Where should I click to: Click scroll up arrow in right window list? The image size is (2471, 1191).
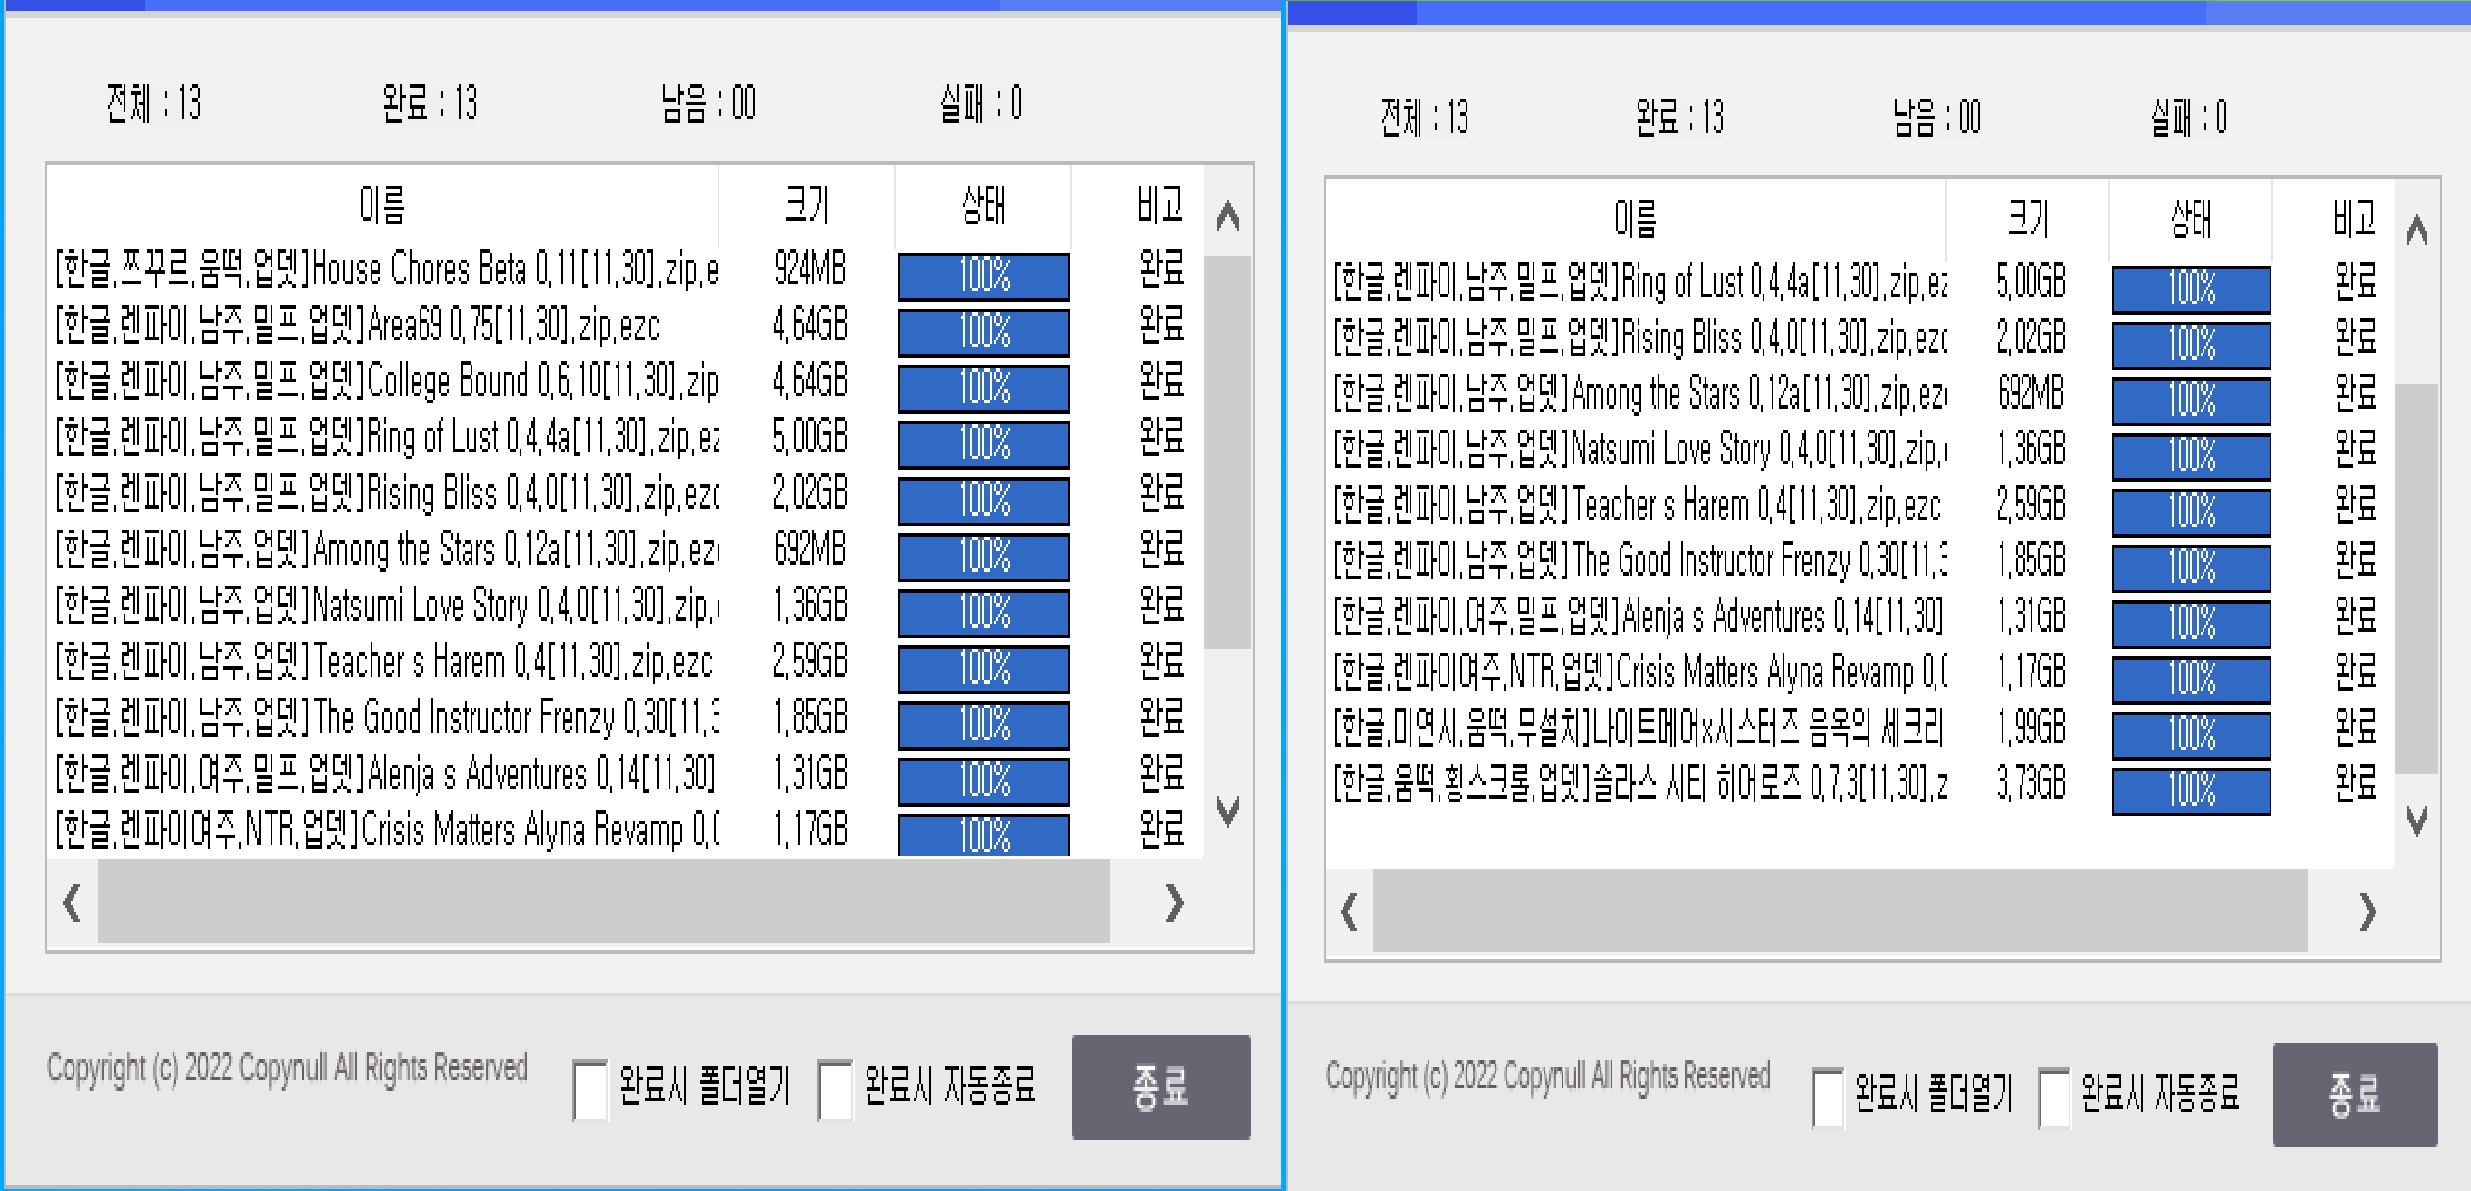click(x=2417, y=231)
